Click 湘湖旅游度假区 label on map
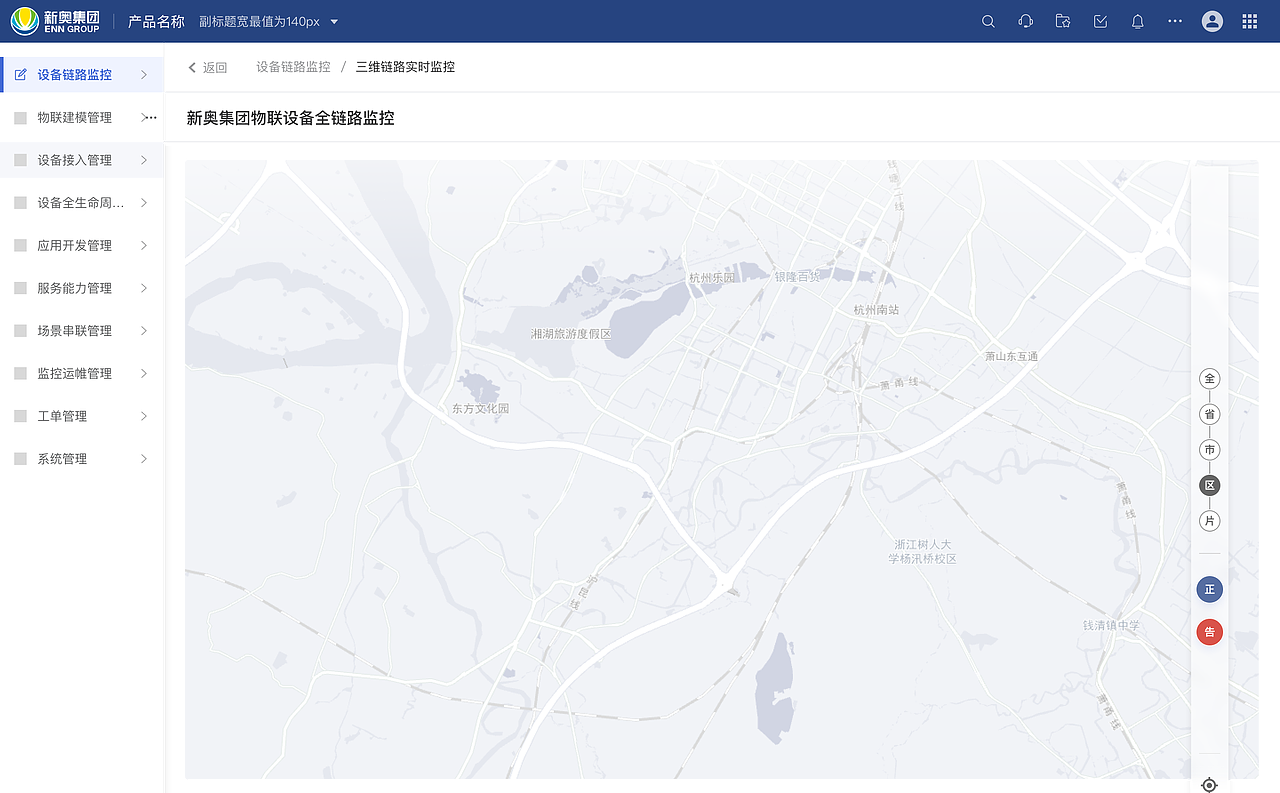The image size is (1280, 793). (x=570, y=333)
